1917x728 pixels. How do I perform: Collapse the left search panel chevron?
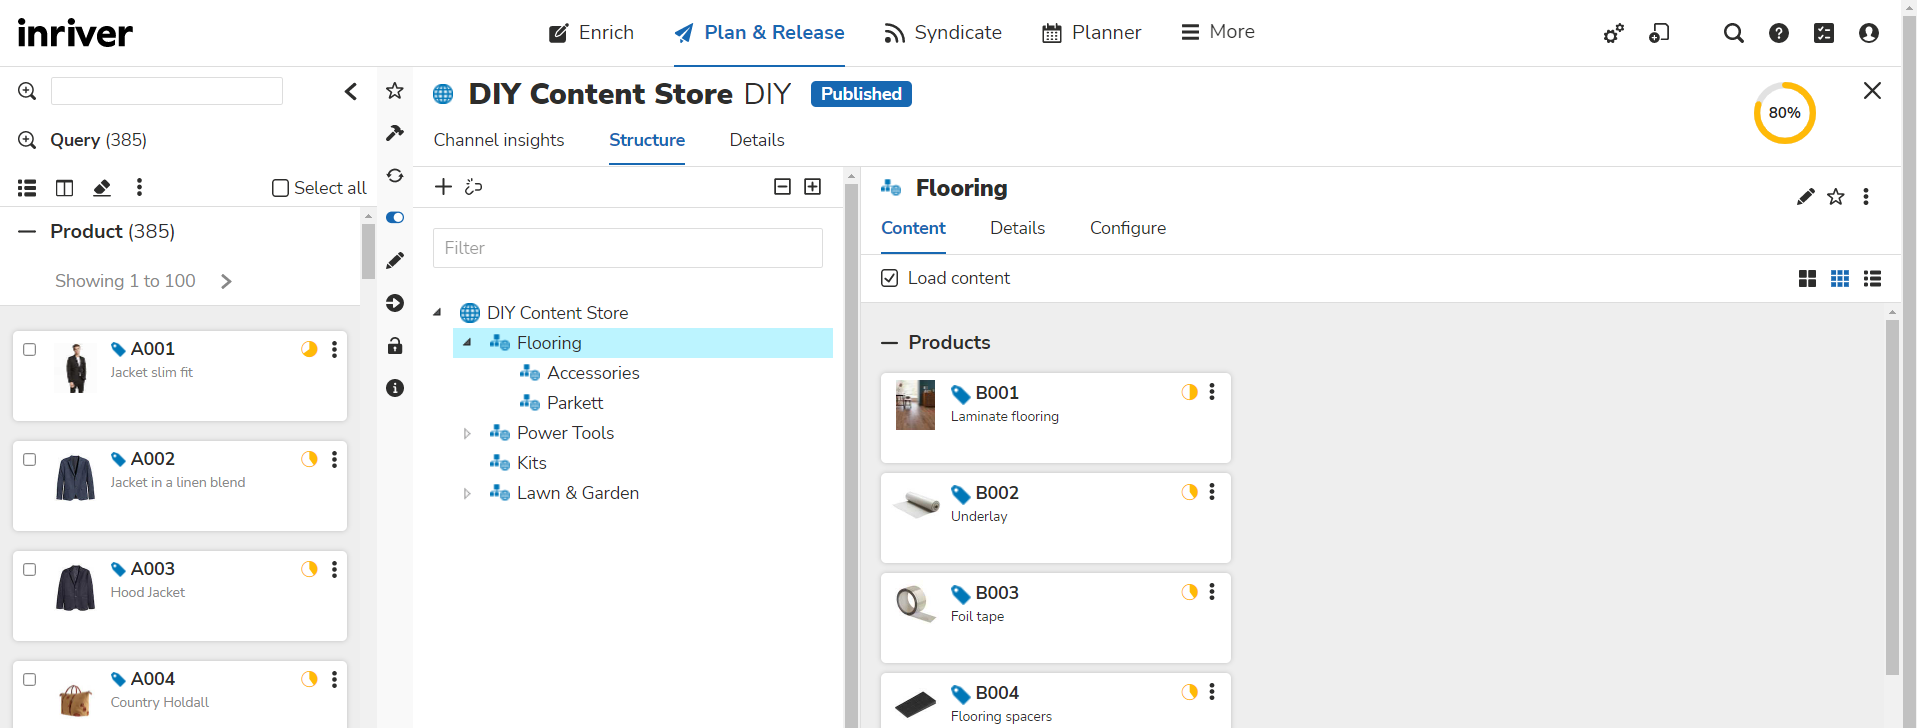coord(351,91)
